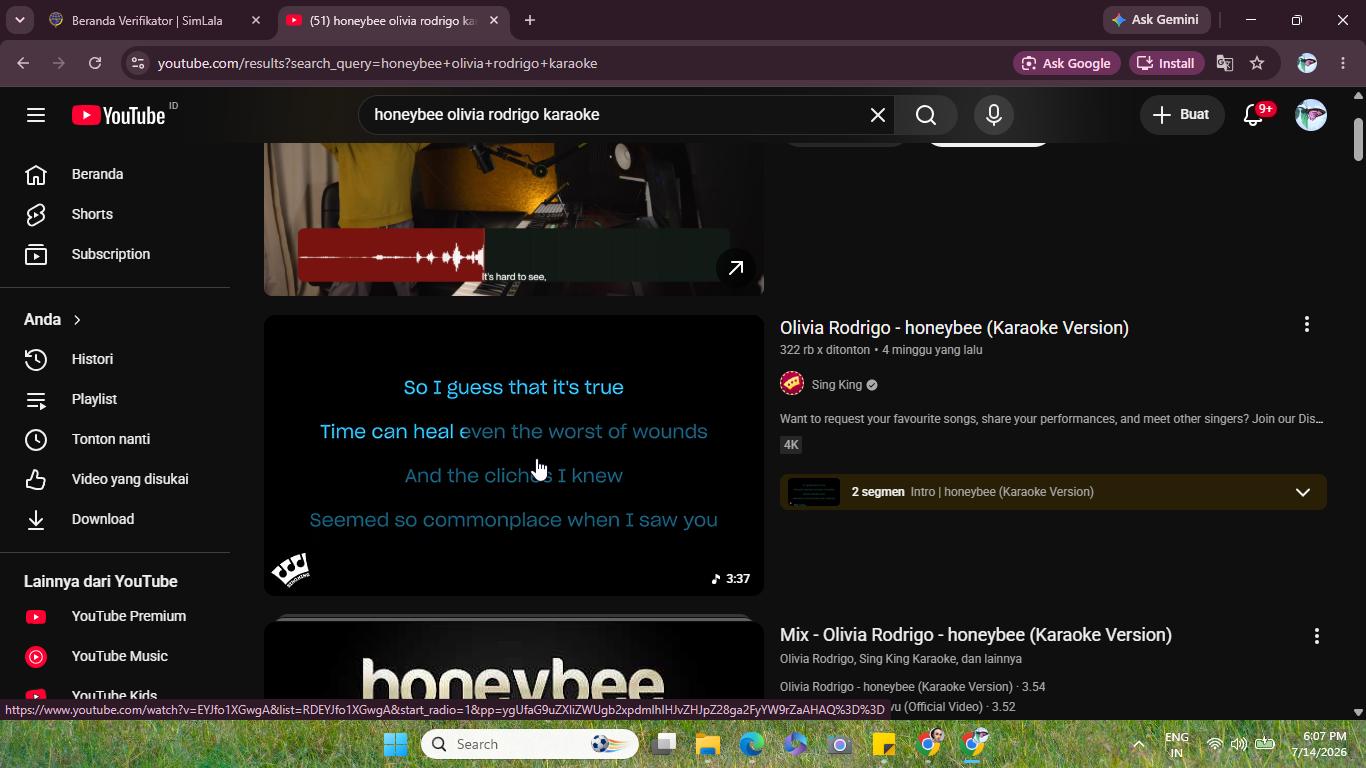The height and width of the screenshot is (768, 1366).
Task: Bookmark this page with the star
Action: click(x=1257, y=63)
